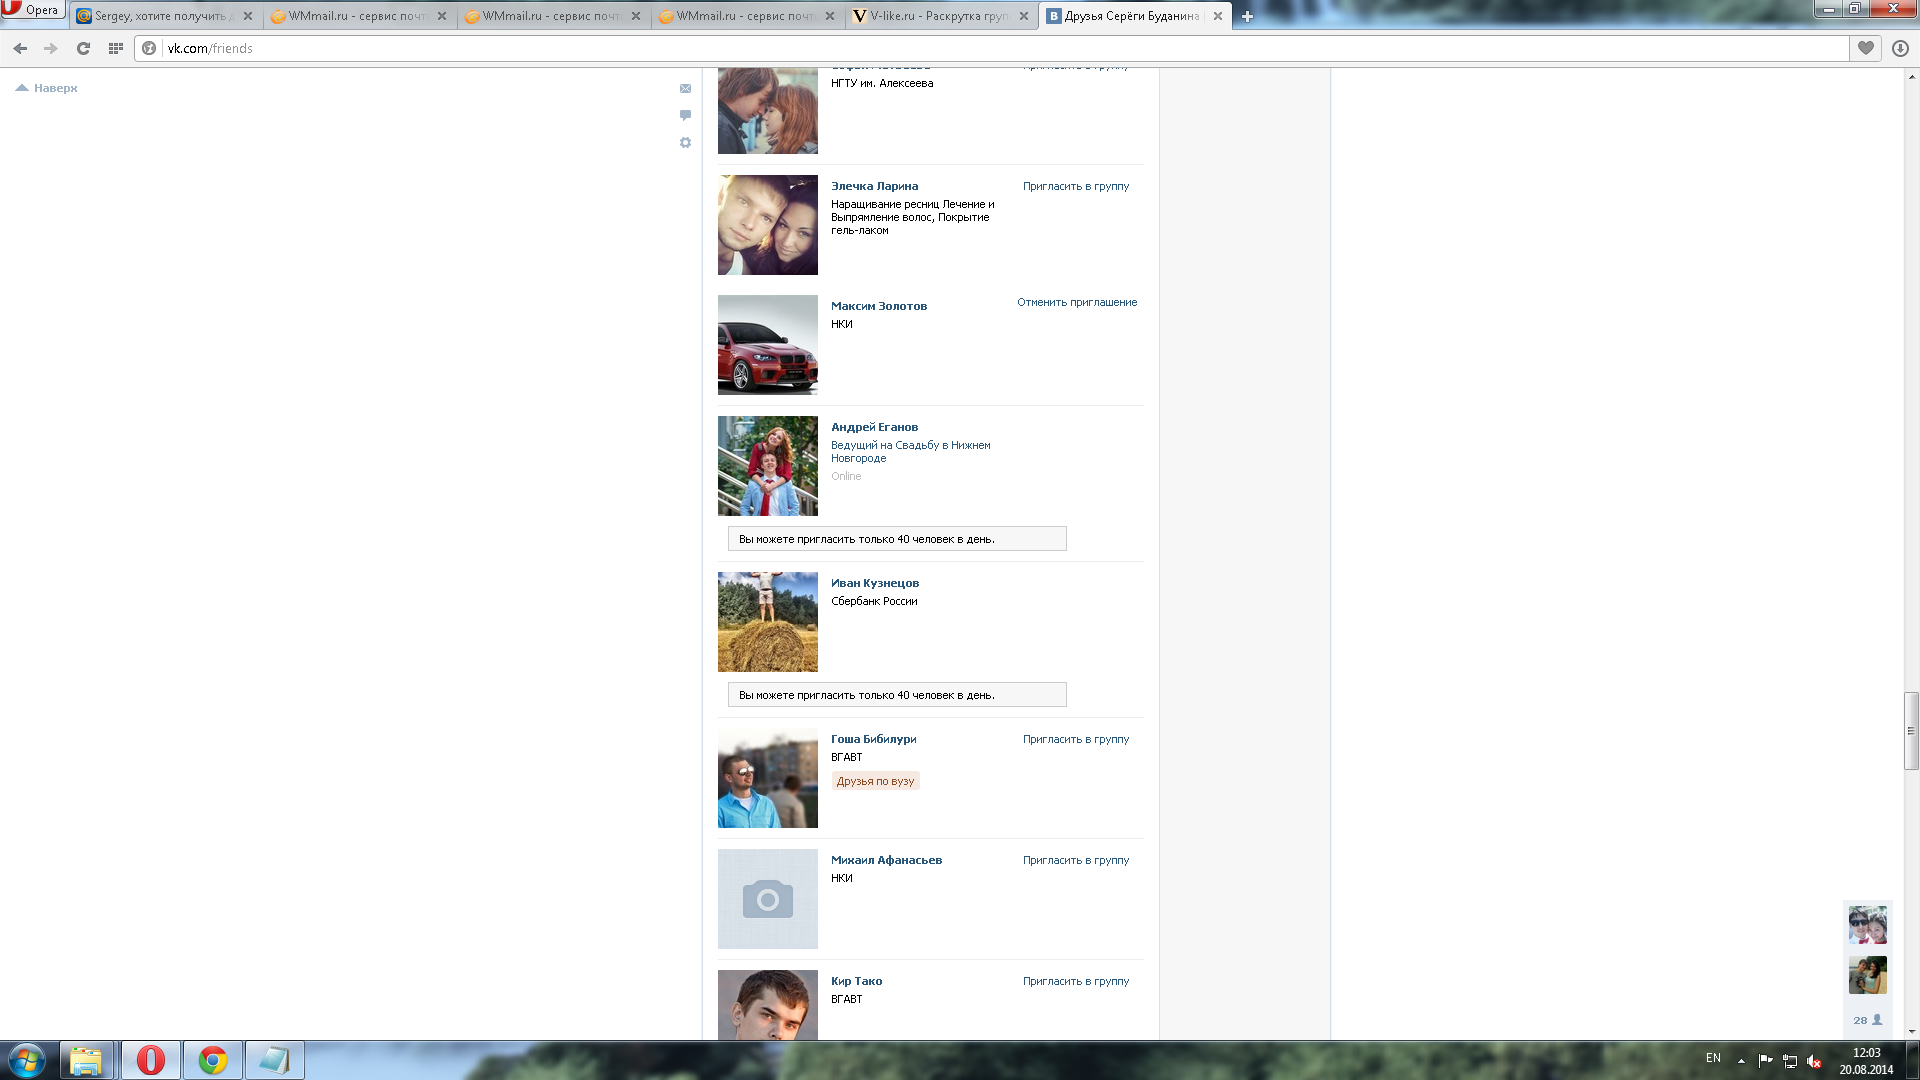The image size is (1920, 1080).
Task: Open the Opera main menu button
Action: coord(33,10)
